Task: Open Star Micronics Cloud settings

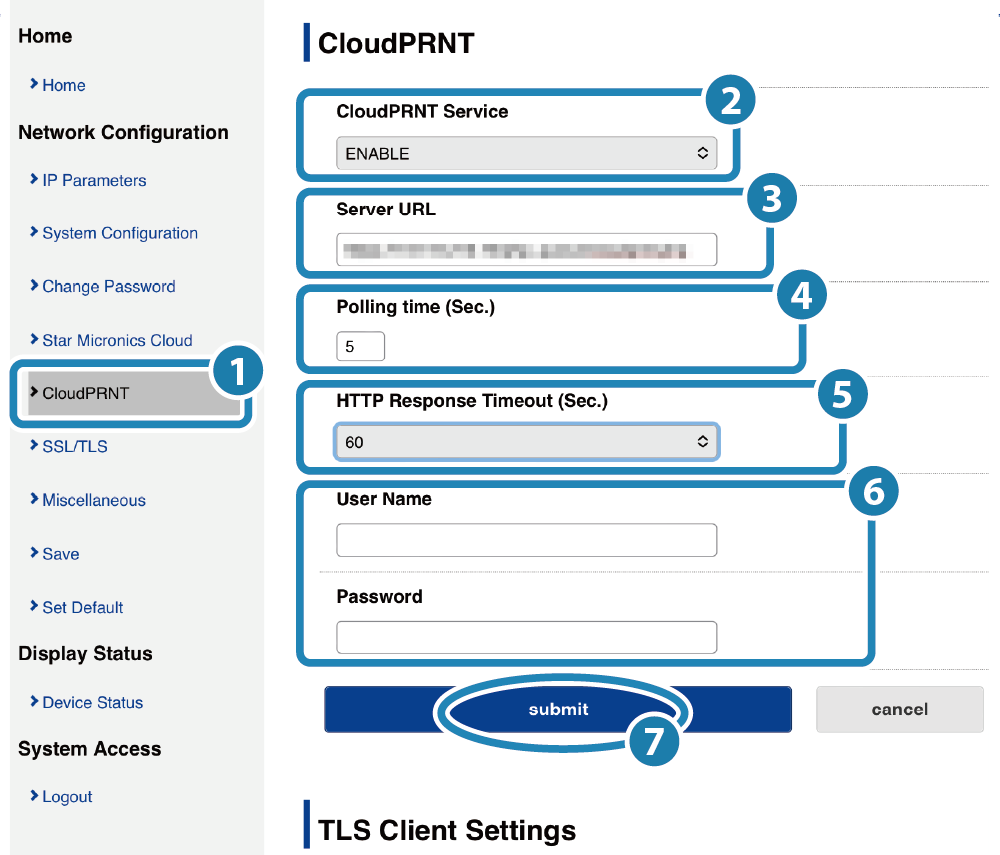Action: (116, 341)
